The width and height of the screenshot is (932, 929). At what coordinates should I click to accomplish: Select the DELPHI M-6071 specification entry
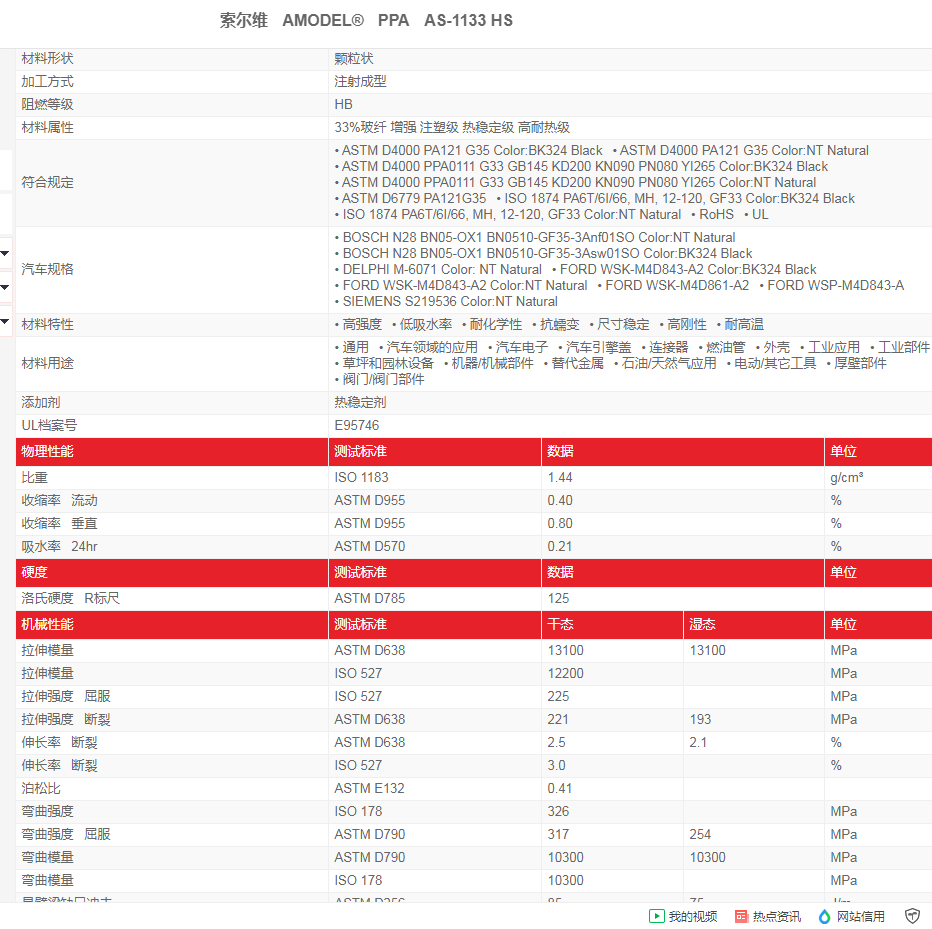tap(442, 269)
